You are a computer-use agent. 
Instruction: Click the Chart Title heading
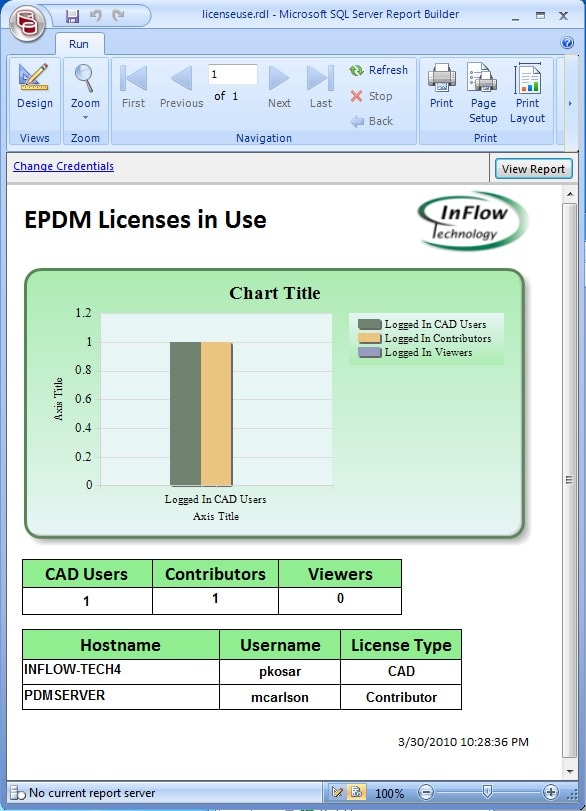tap(275, 293)
